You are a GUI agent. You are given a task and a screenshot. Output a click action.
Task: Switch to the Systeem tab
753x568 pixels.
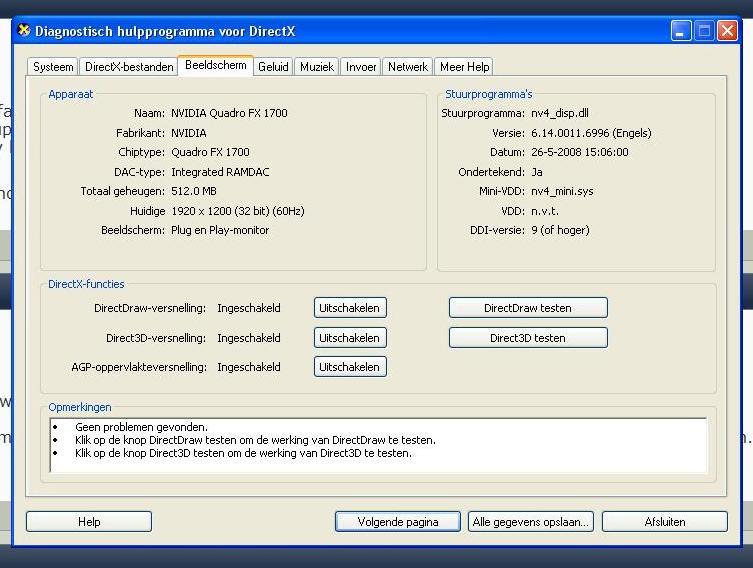(53, 67)
